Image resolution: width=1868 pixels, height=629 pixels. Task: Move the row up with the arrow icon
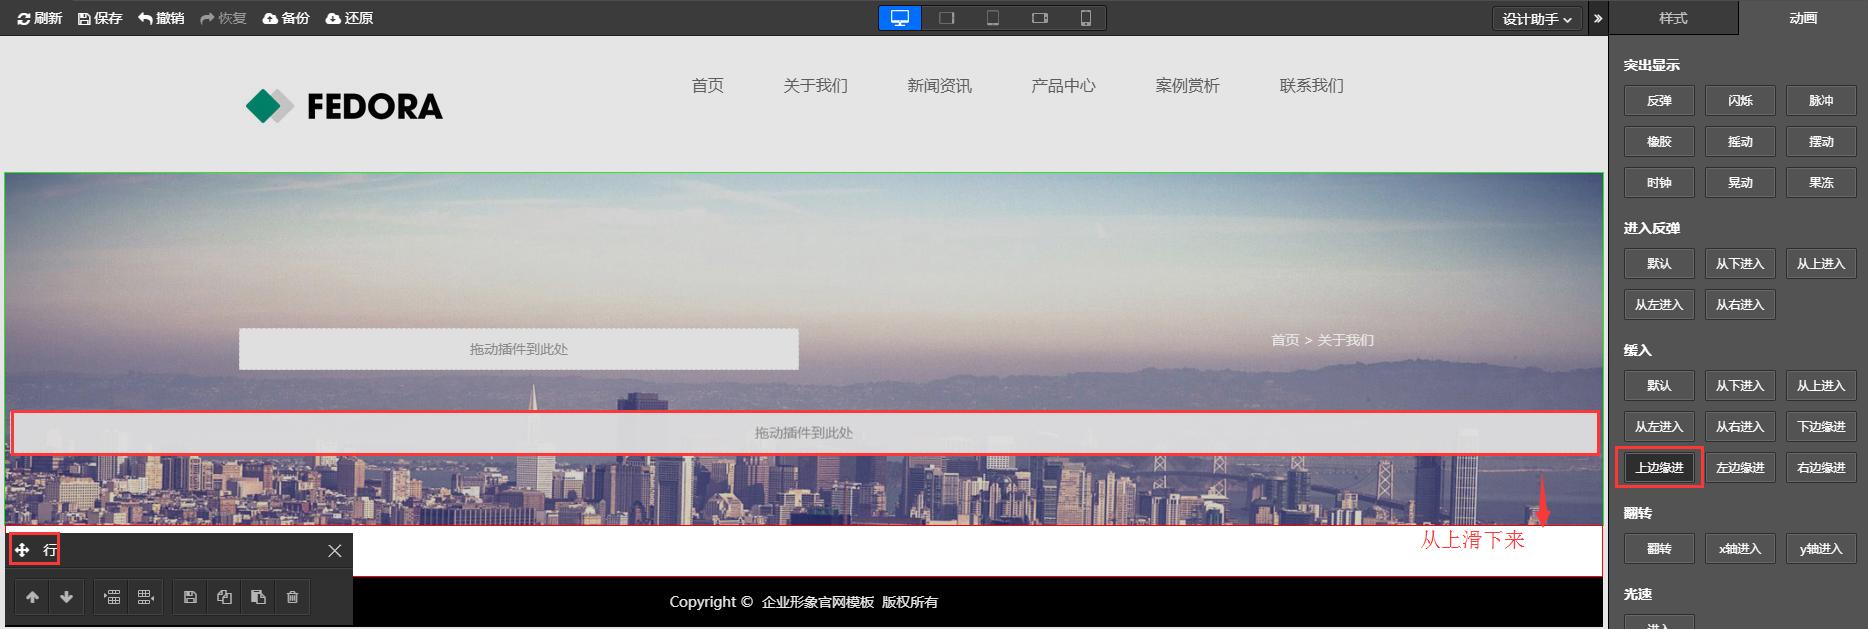point(33,597)
